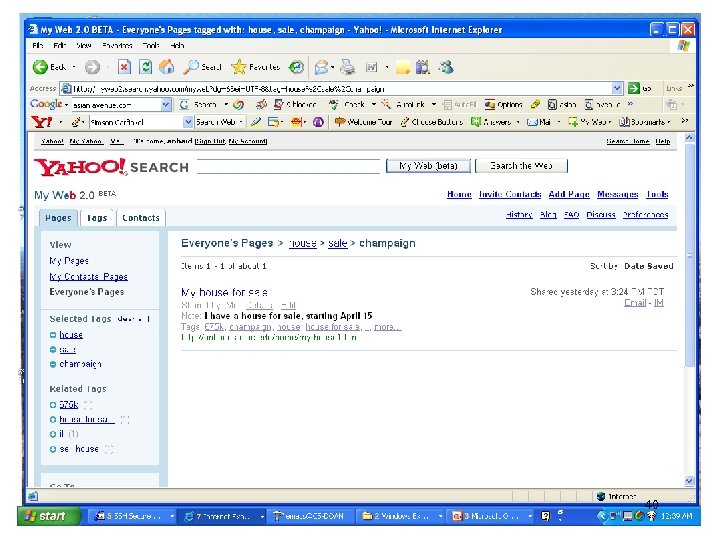Open the My house for sale result
The image size is (720, 540).
[224, 292]
